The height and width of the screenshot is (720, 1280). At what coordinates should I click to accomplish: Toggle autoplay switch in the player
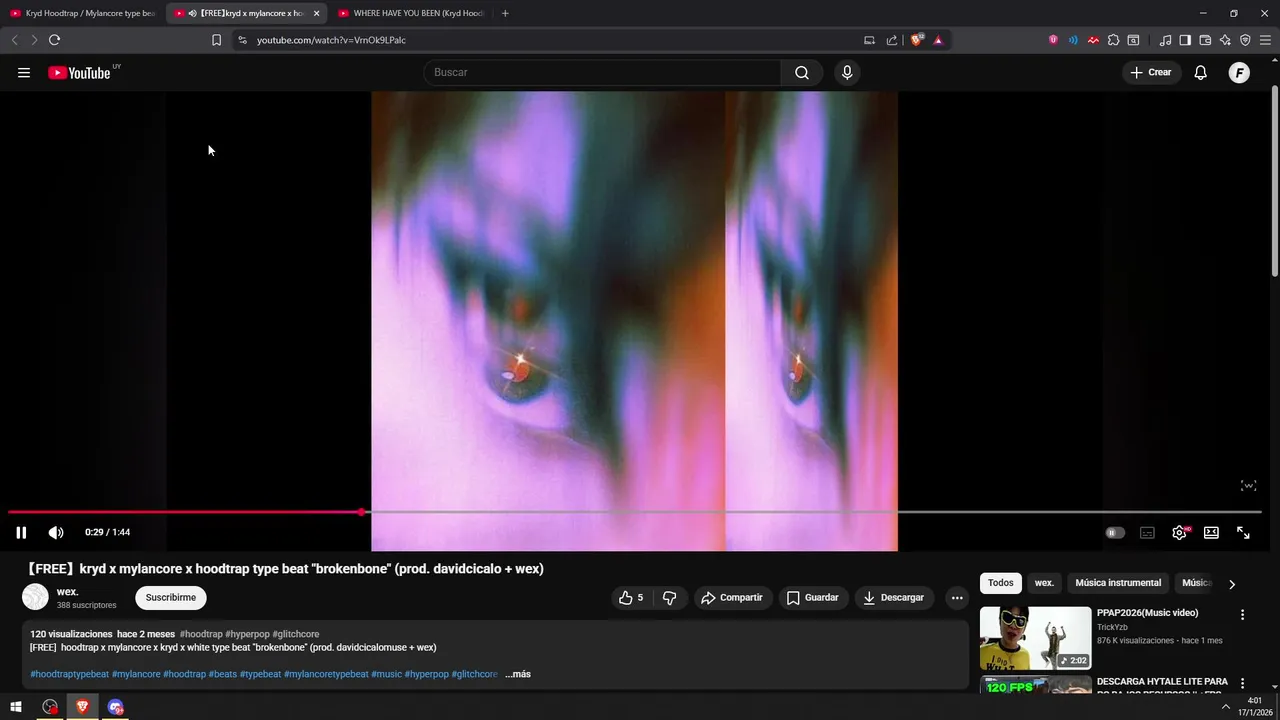(1115, 533)
